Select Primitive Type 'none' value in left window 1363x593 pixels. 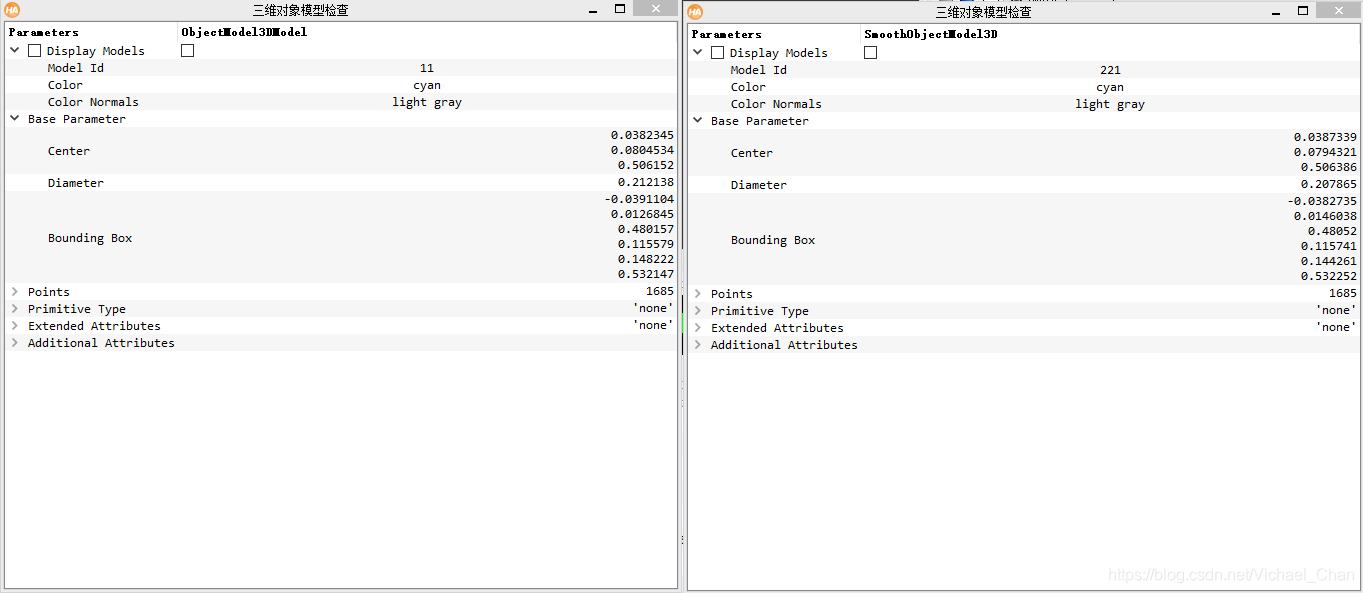tap(653, 308)
